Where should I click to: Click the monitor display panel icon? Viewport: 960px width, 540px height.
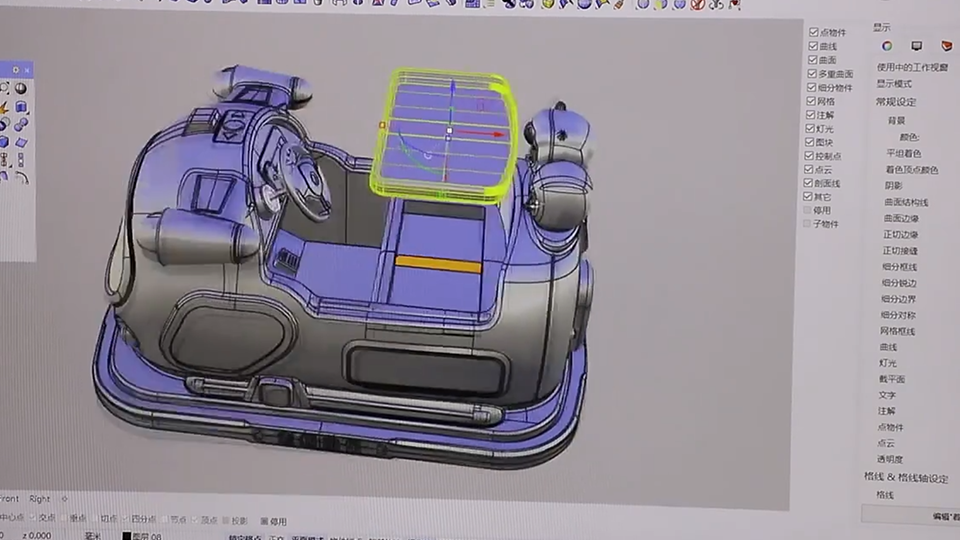916,46
